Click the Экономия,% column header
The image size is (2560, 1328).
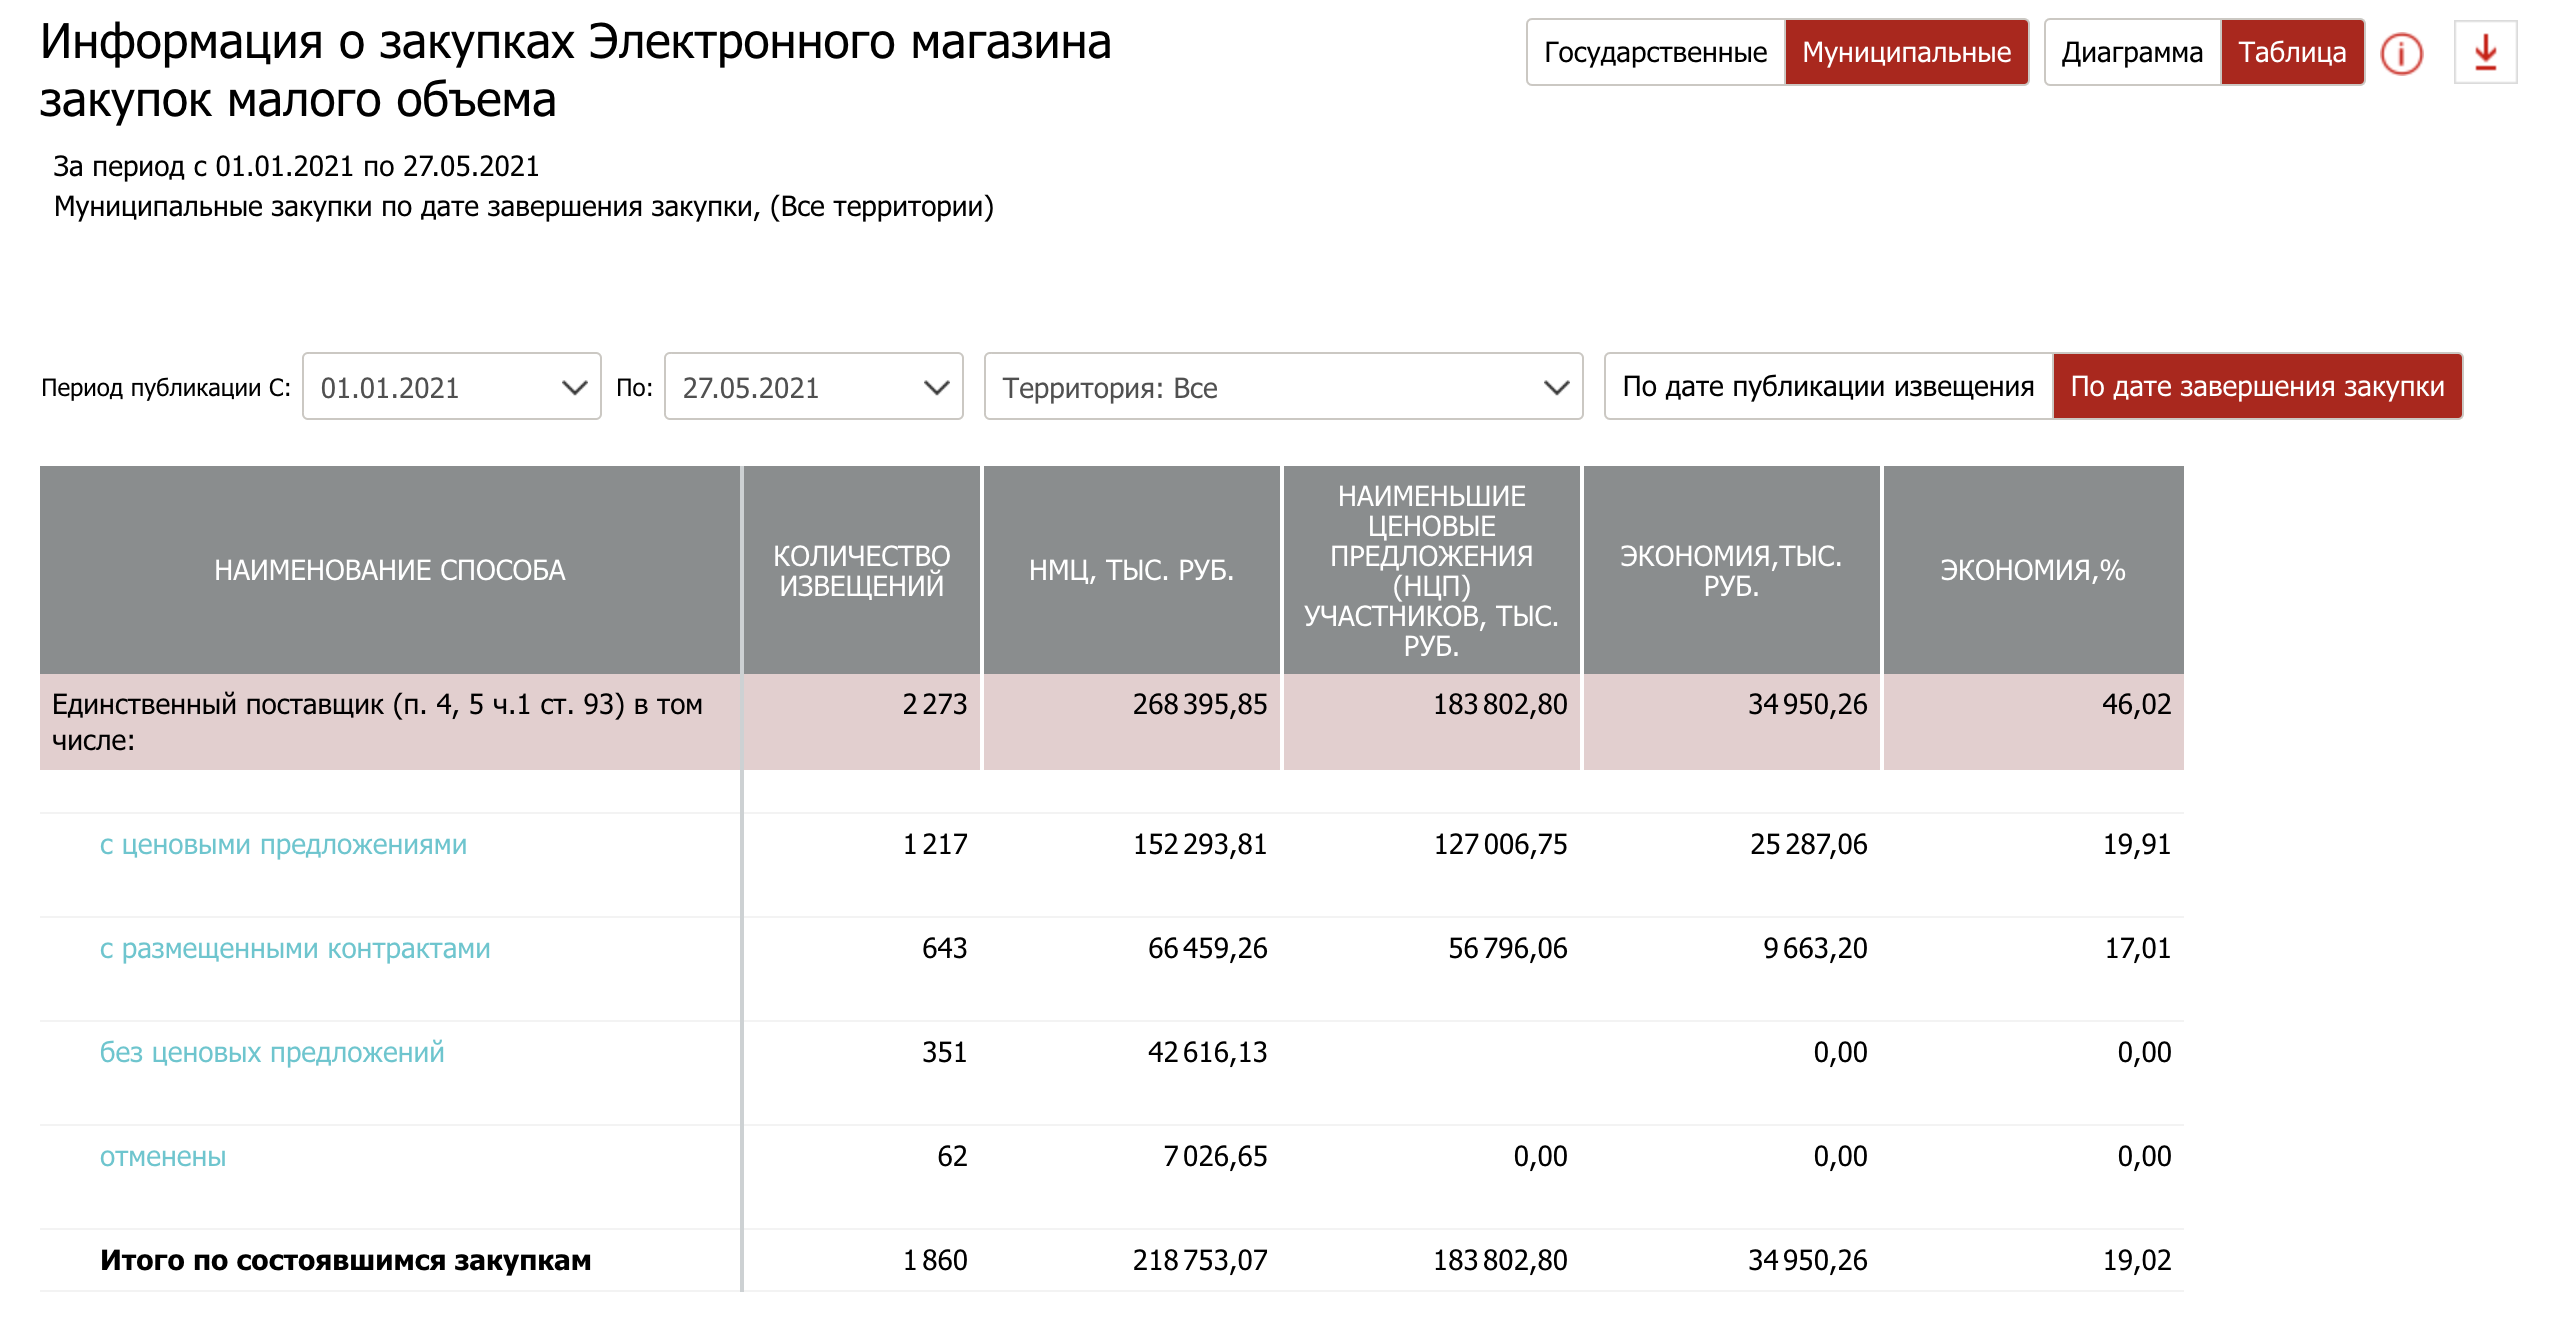(2032, 571)
